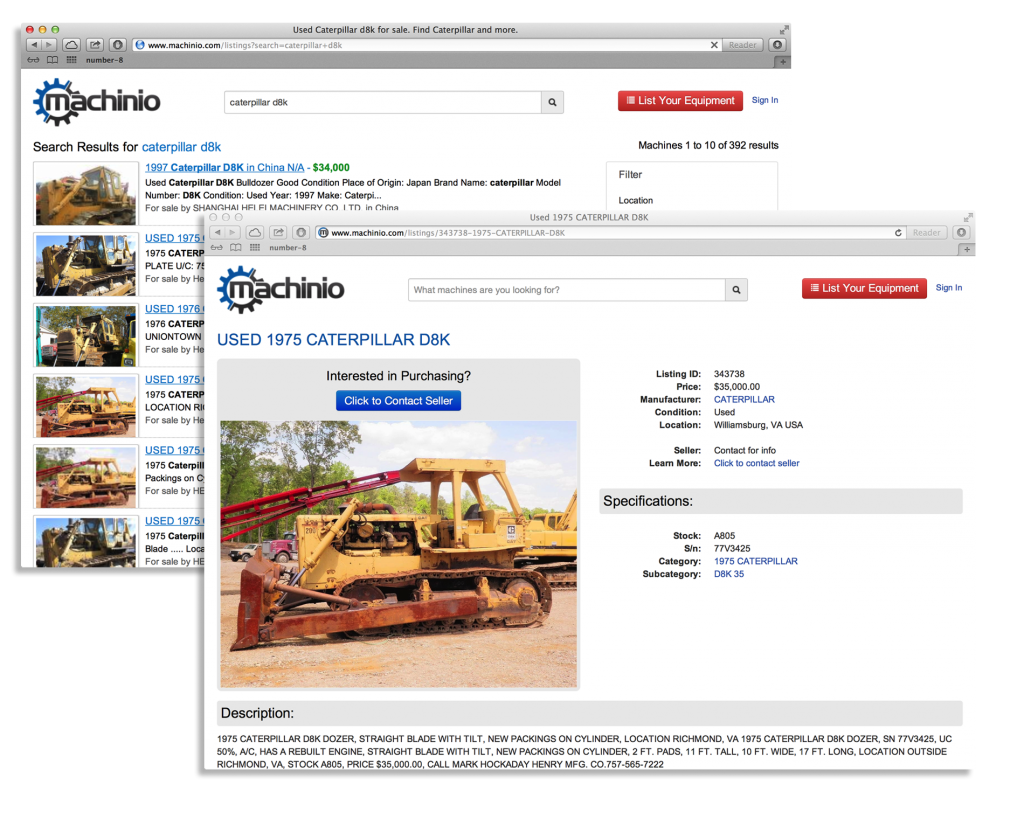Open Reading List in the back window
The height and width of the screenshot is (819, 1024).
click(x=33, y=60)
